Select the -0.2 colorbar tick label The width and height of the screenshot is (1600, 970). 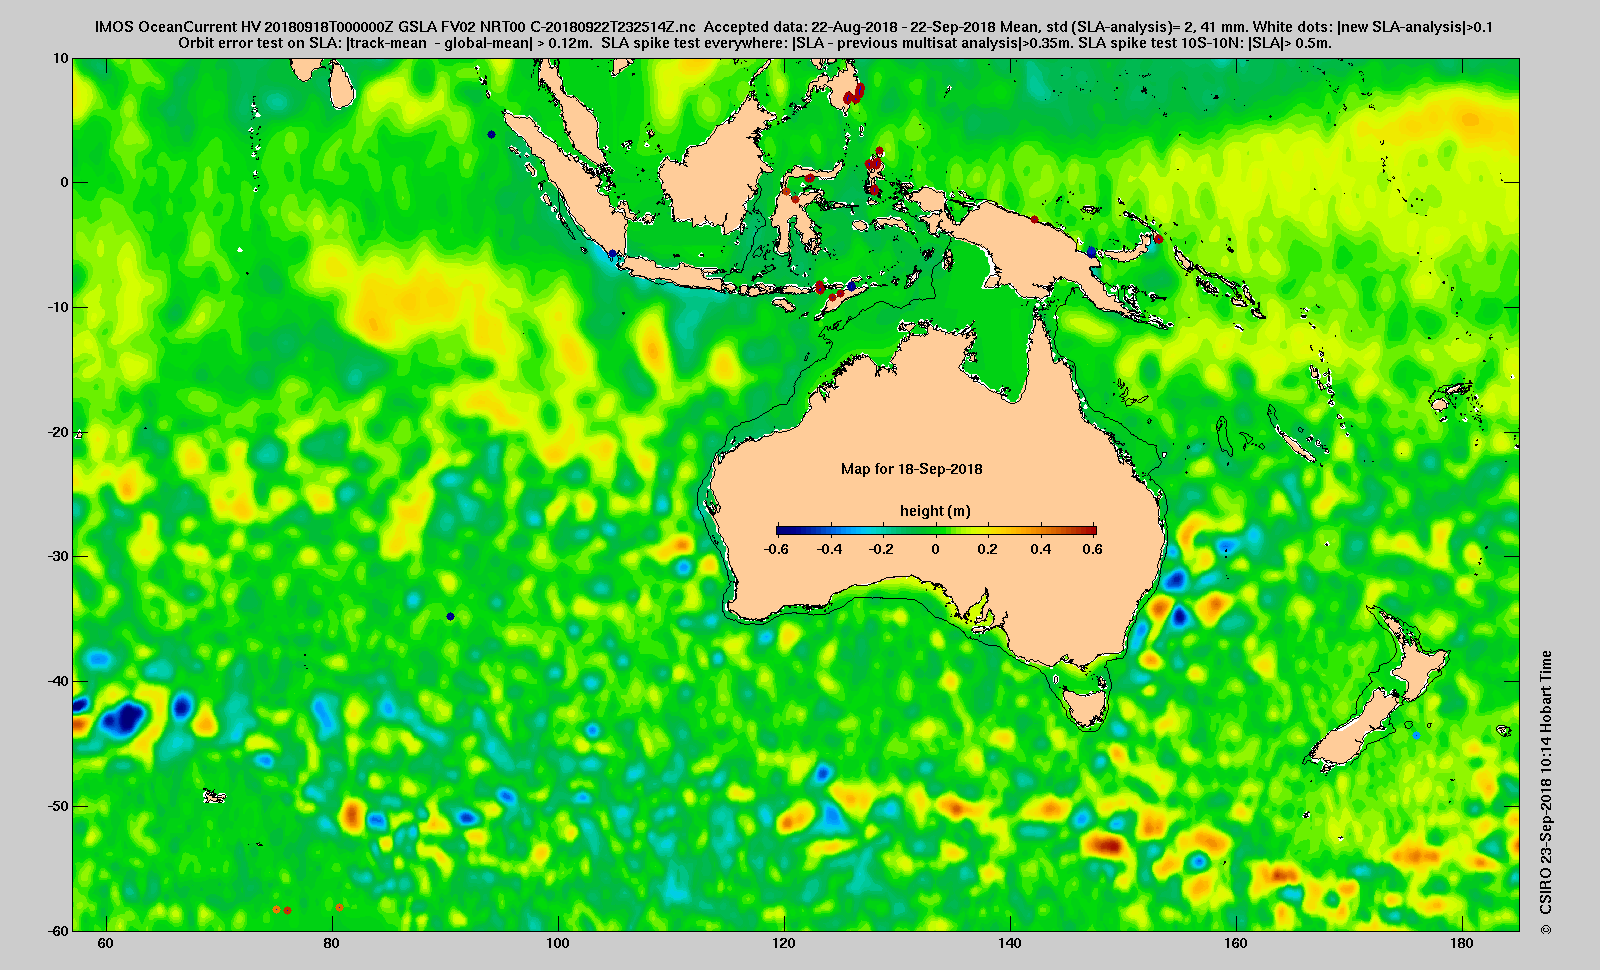coord(881,549)
